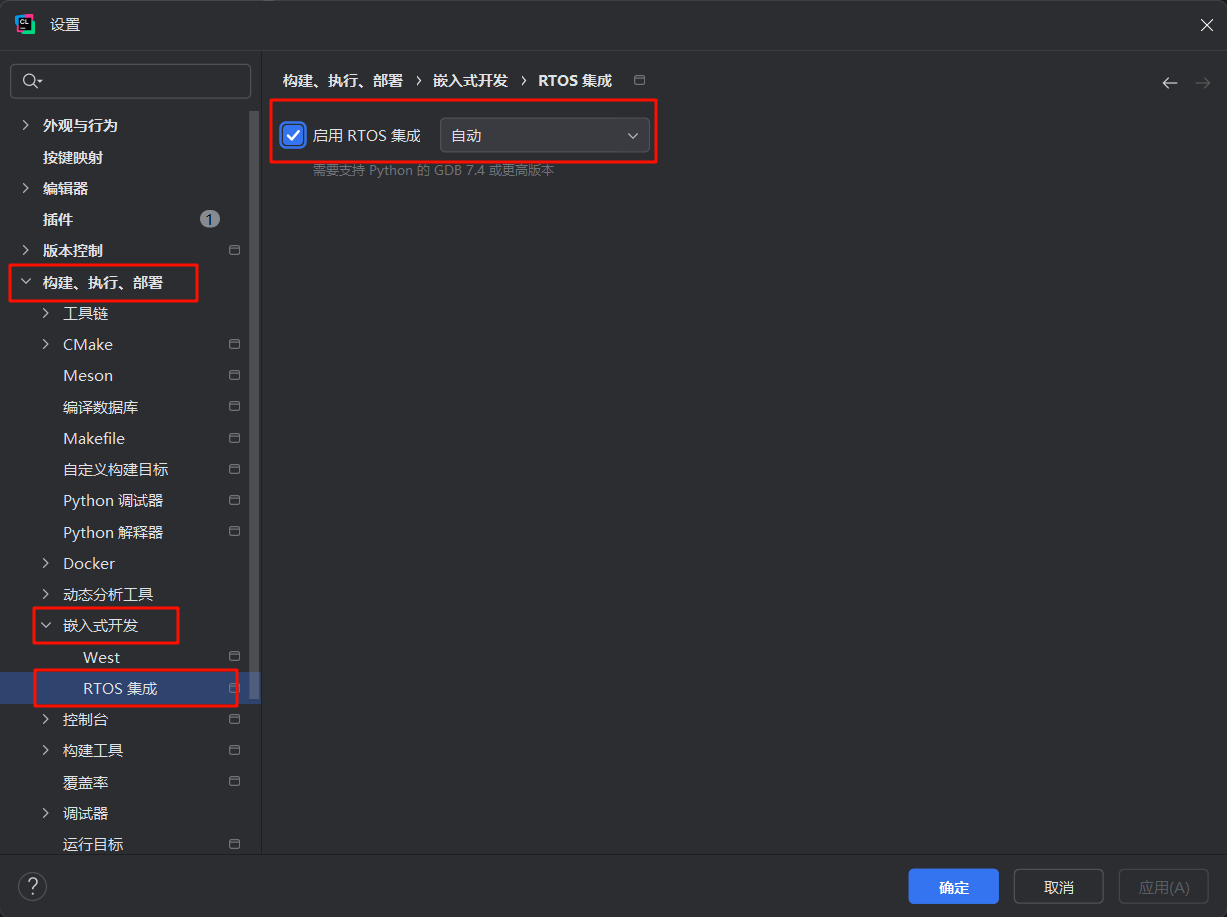Click project settings icon next to 版本控制
Image resolution: width=1227 pixels, height=917 pixels.
click(x=234, y=250)
